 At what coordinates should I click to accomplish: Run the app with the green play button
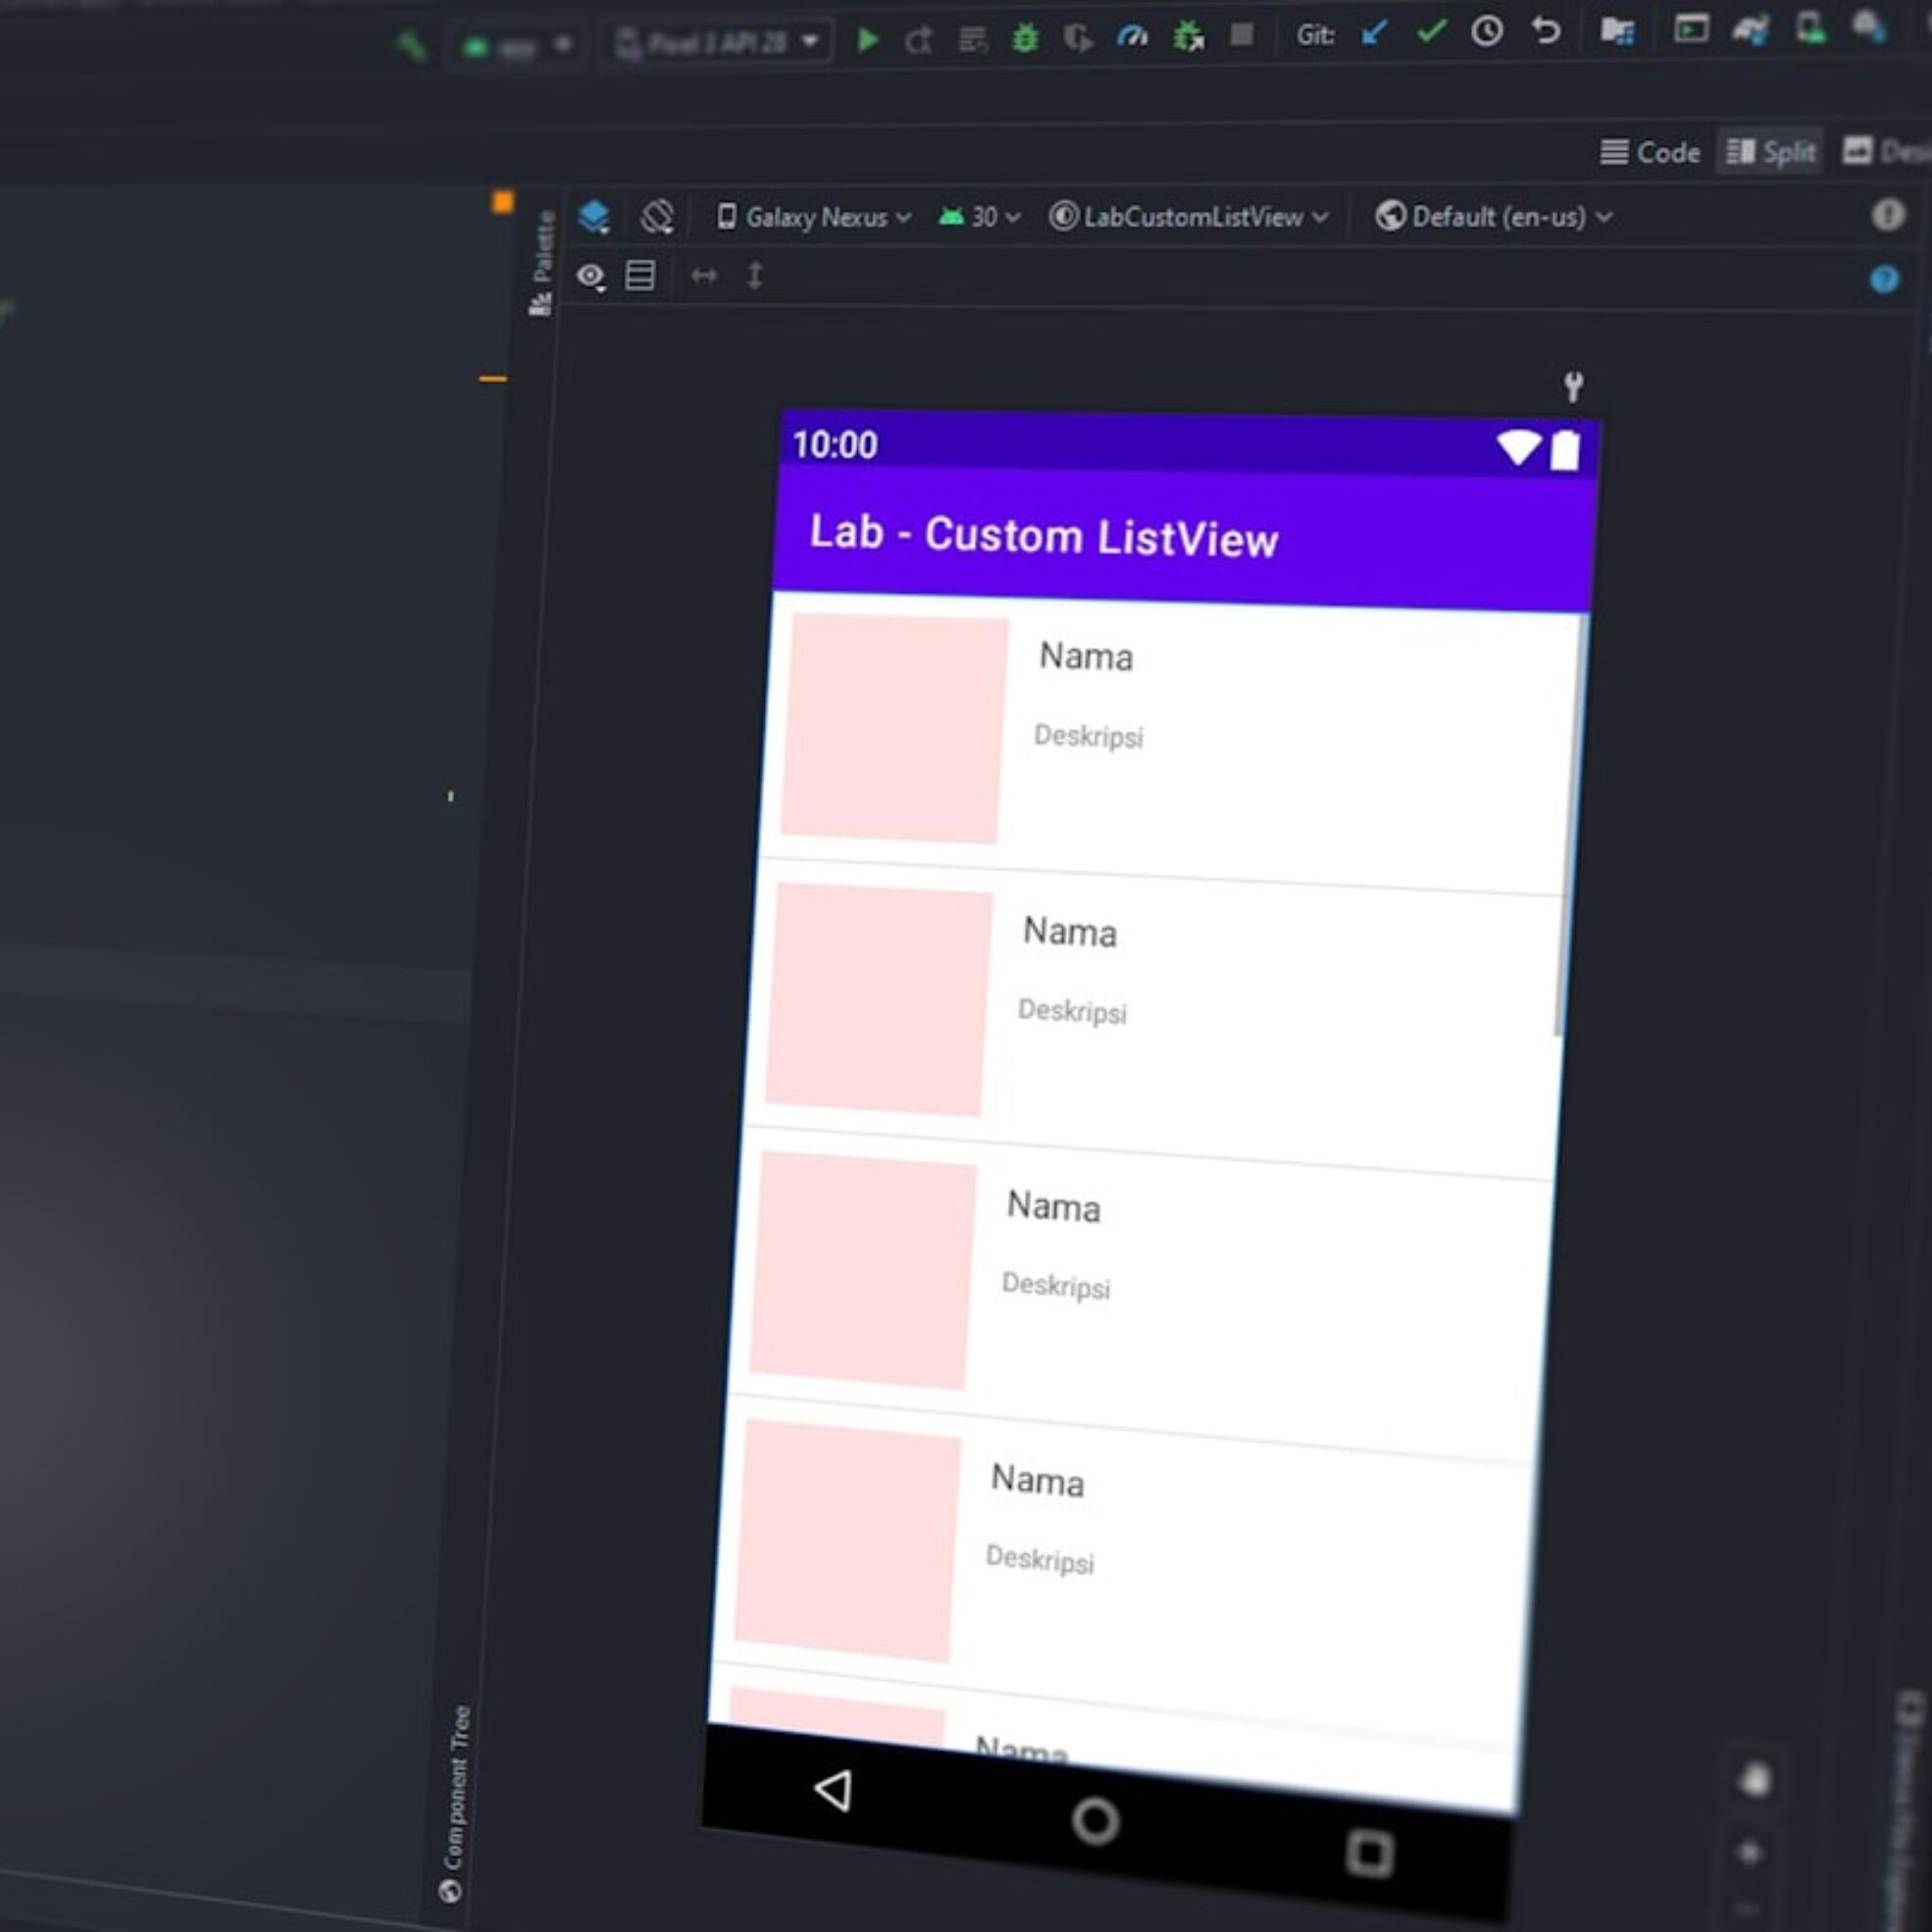click(x=867, y=40)
